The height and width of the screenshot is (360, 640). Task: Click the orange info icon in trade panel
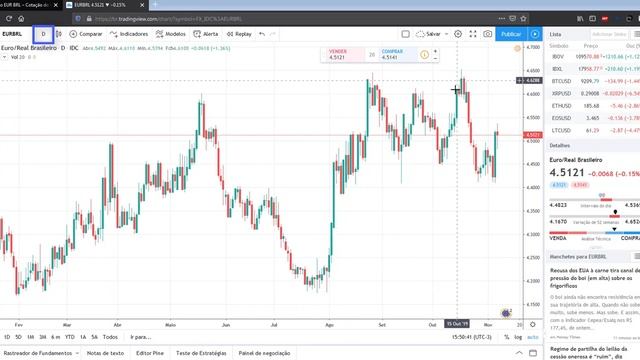tap(424, 55)
